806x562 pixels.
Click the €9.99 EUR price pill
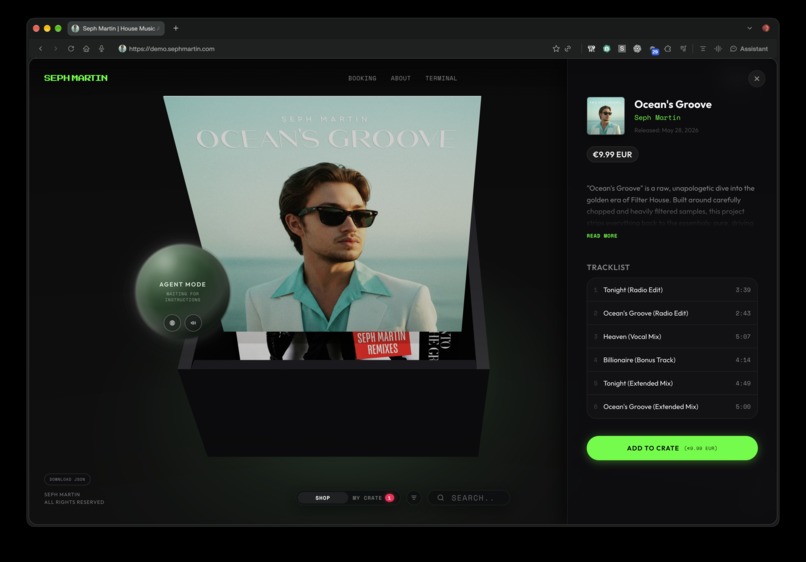612,154
